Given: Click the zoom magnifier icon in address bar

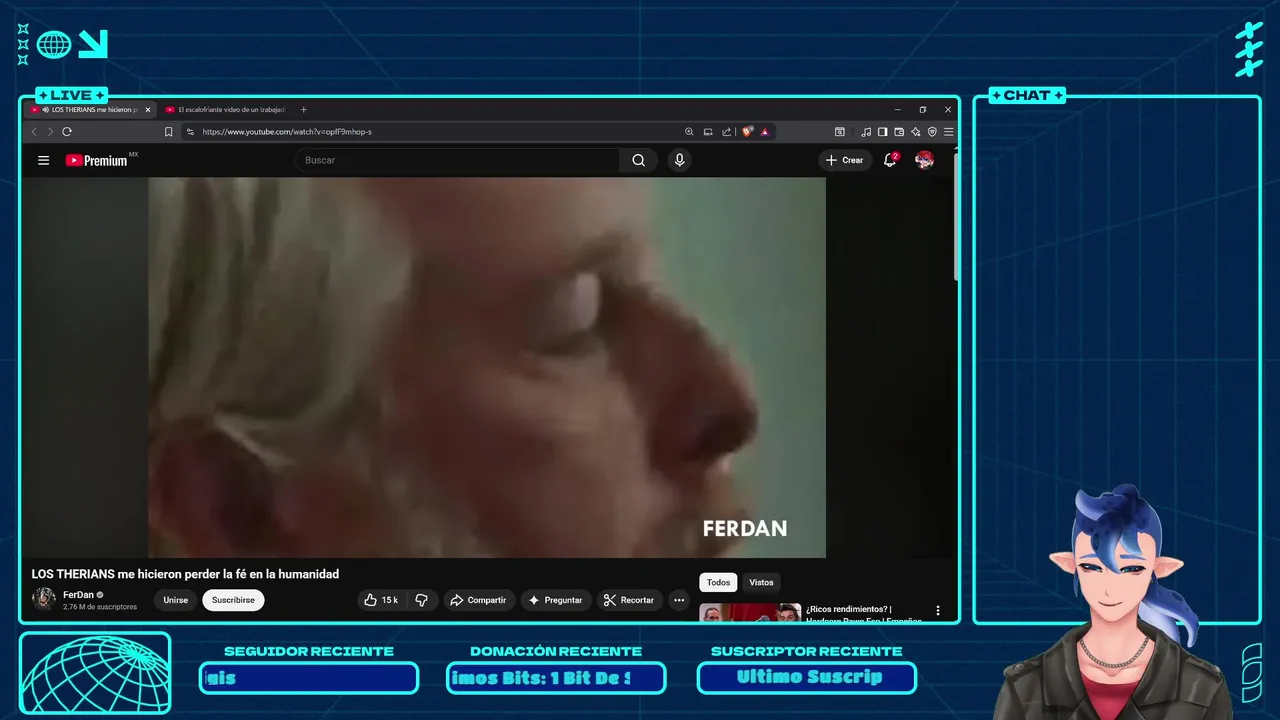Looking at the screenshot, I should (x=689, y=132).
